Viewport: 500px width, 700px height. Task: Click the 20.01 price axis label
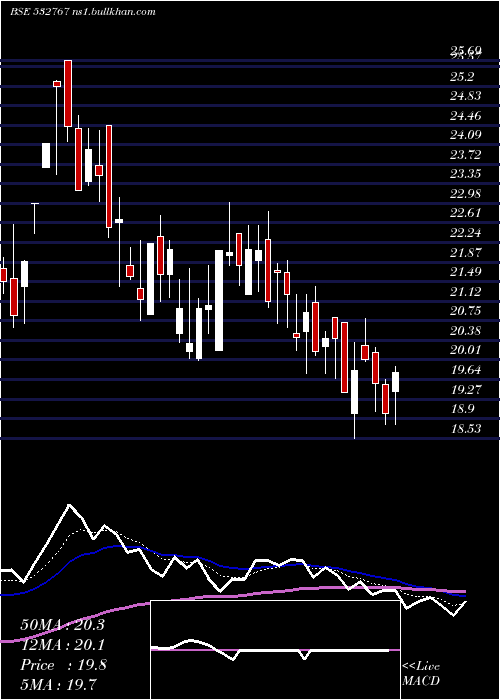(x=466, y=349)
